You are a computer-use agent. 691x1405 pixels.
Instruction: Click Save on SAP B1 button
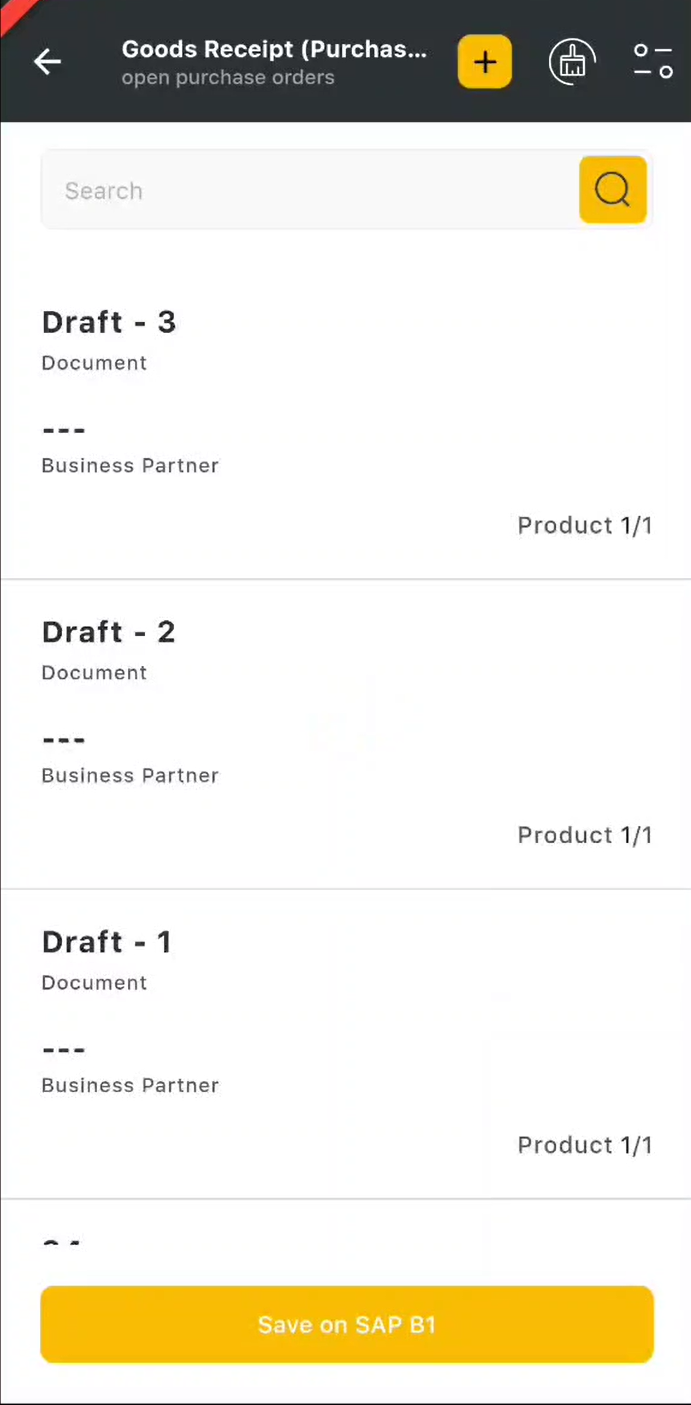[346, 1324]
